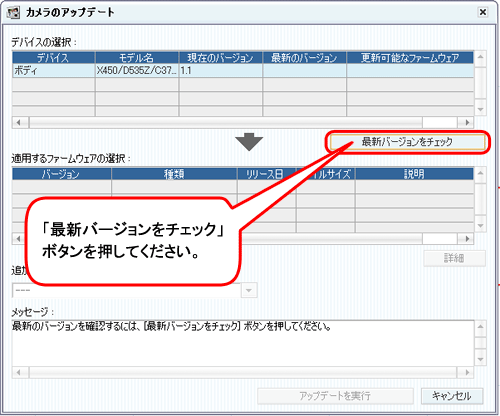Click the アップデートを実行 button

pos(335,396)
